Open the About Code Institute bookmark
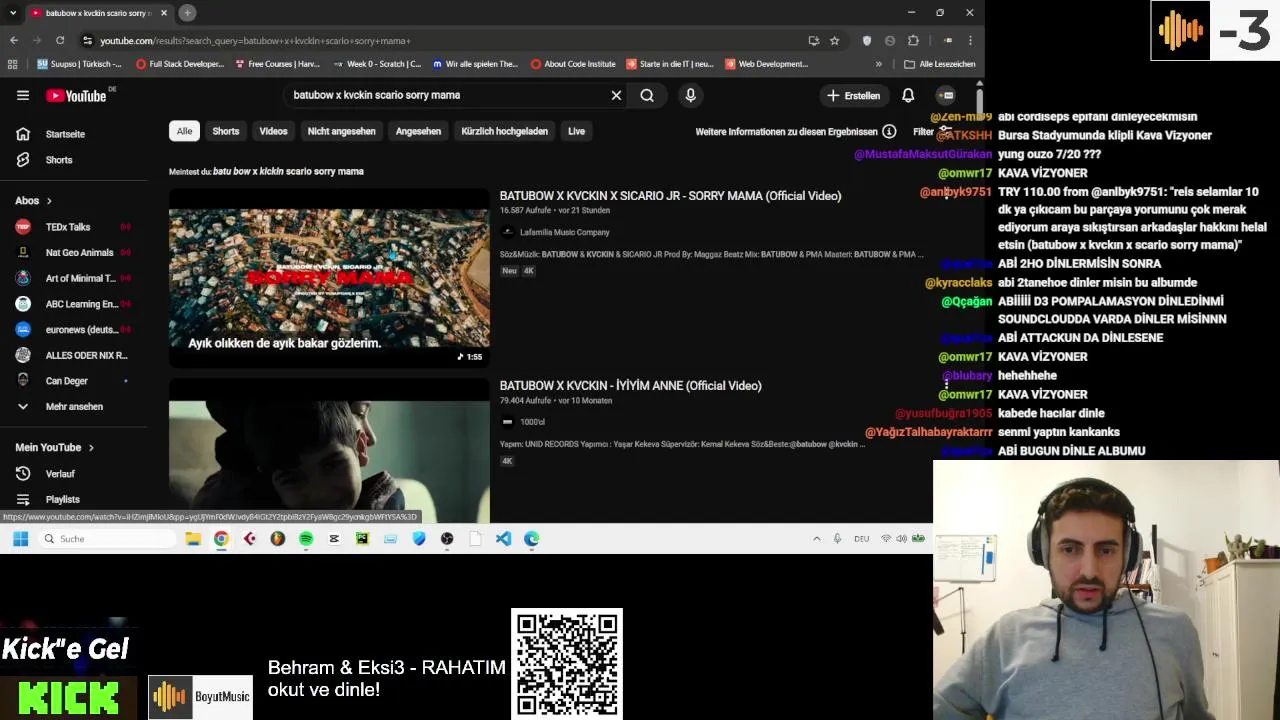 [x=573, y=64]
